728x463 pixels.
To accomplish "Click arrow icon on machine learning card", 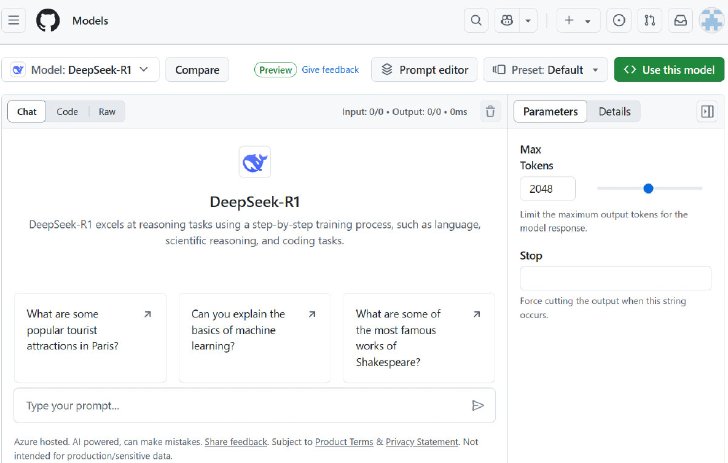I will [312, 314].
